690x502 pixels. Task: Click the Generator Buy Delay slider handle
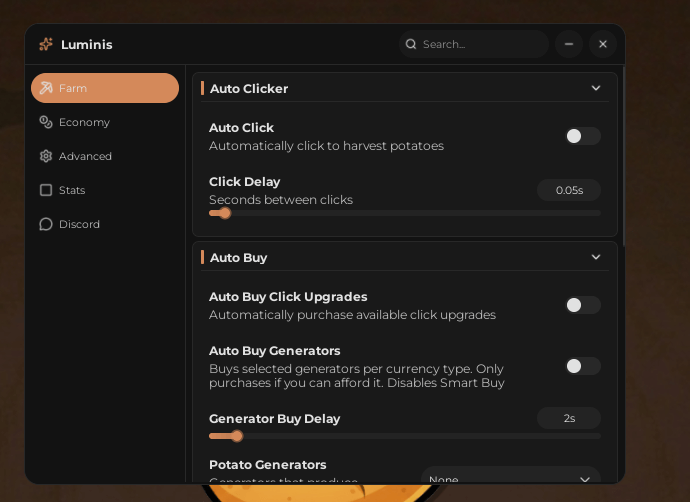pos(237,436)
